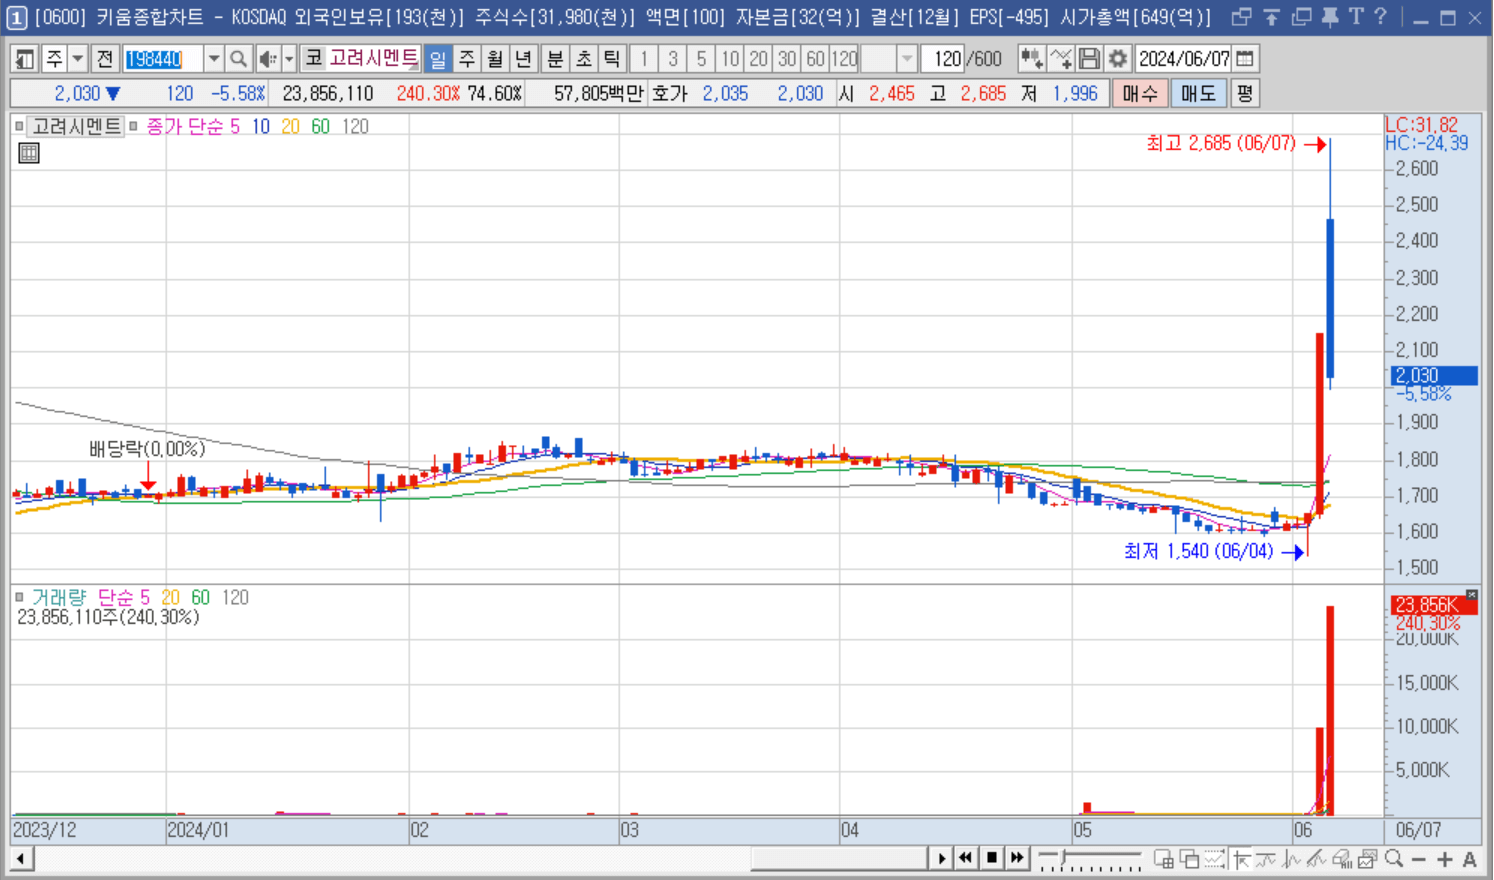Click the left panel toggle icon in toolbar

(x=25, y=59)
